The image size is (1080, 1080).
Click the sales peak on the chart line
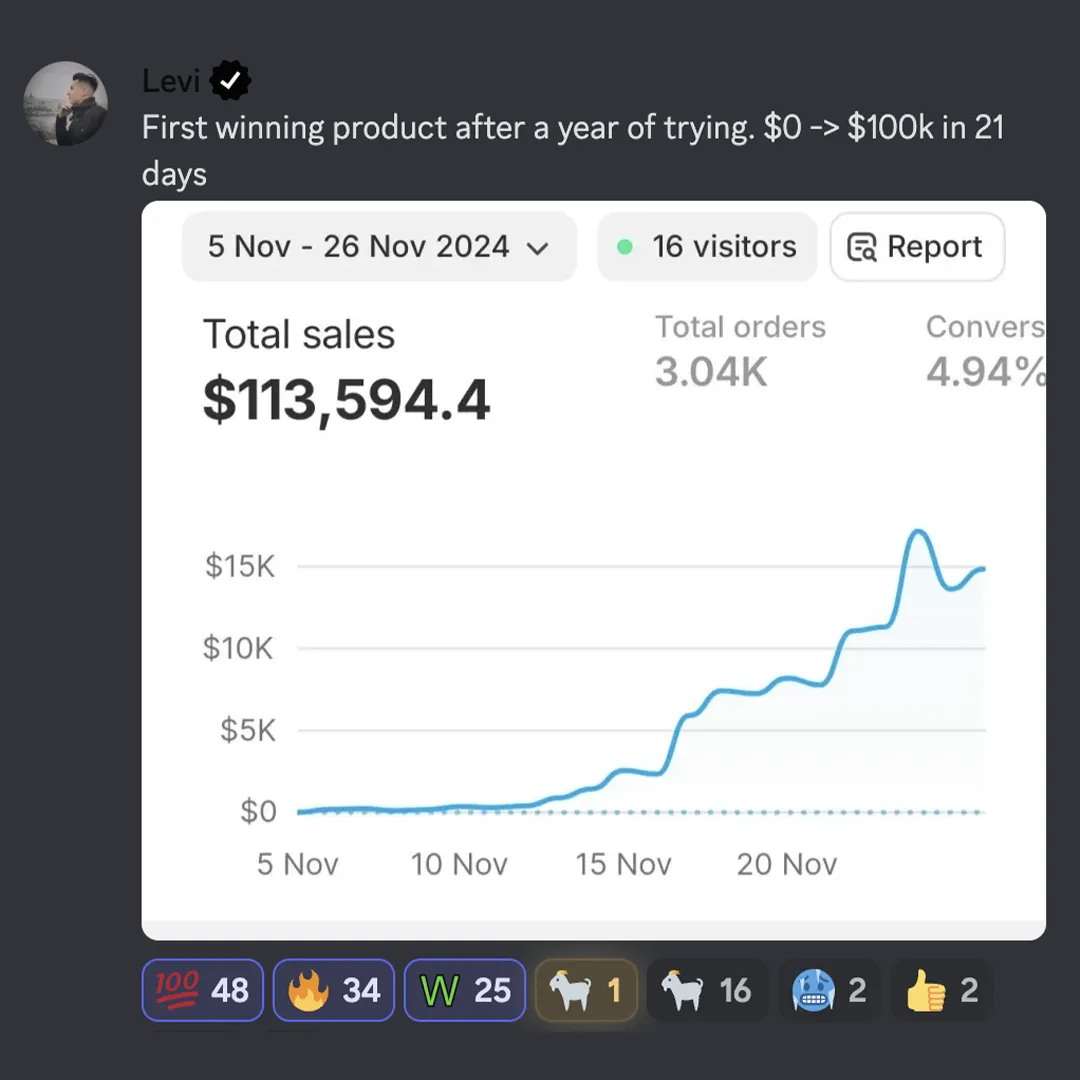pos(918,531)
